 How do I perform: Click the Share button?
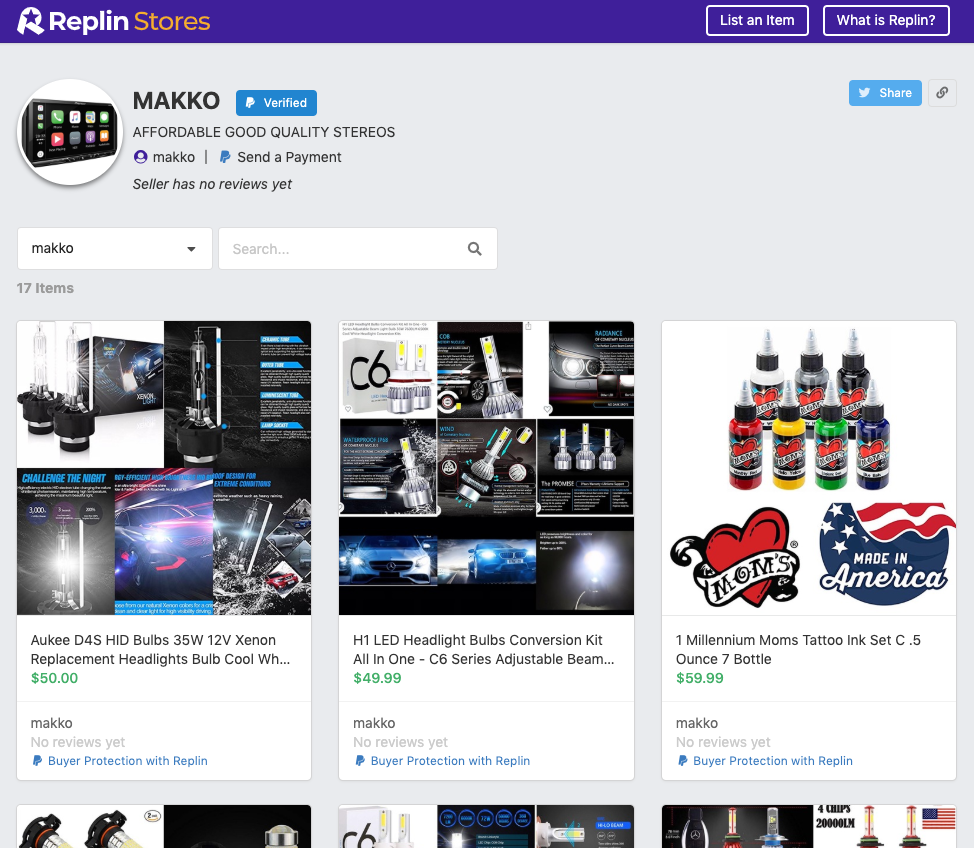click(x=886, y=92)
